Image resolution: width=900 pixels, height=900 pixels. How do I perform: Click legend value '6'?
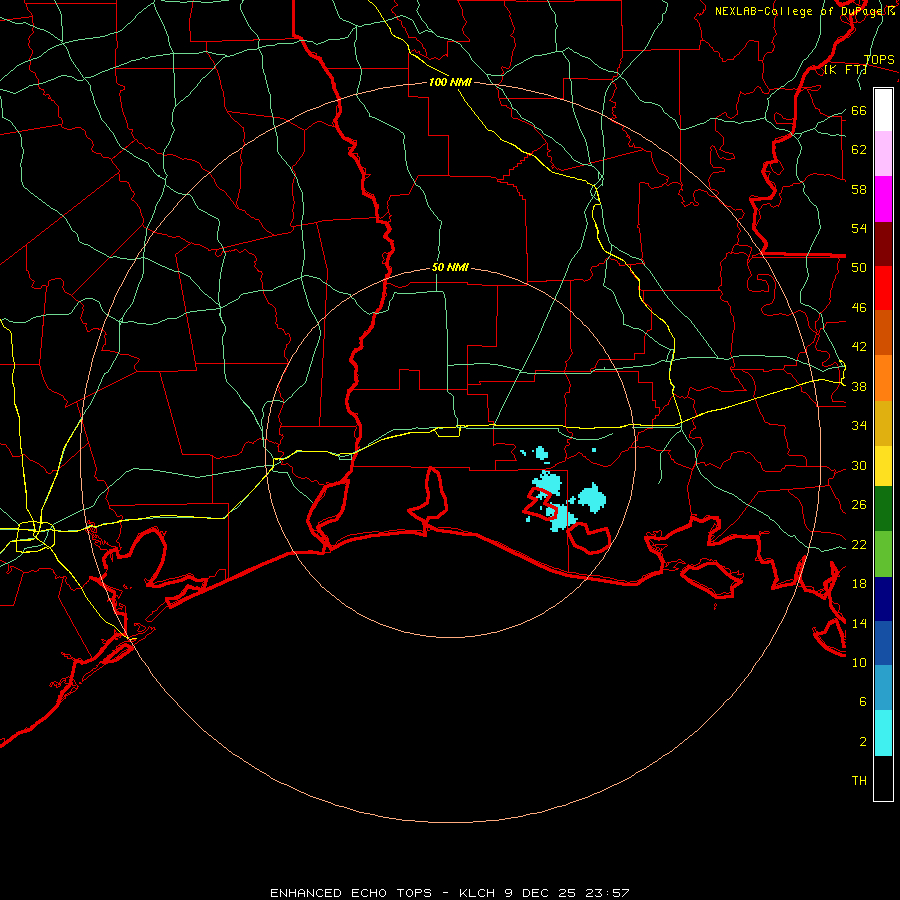point(863,702)
